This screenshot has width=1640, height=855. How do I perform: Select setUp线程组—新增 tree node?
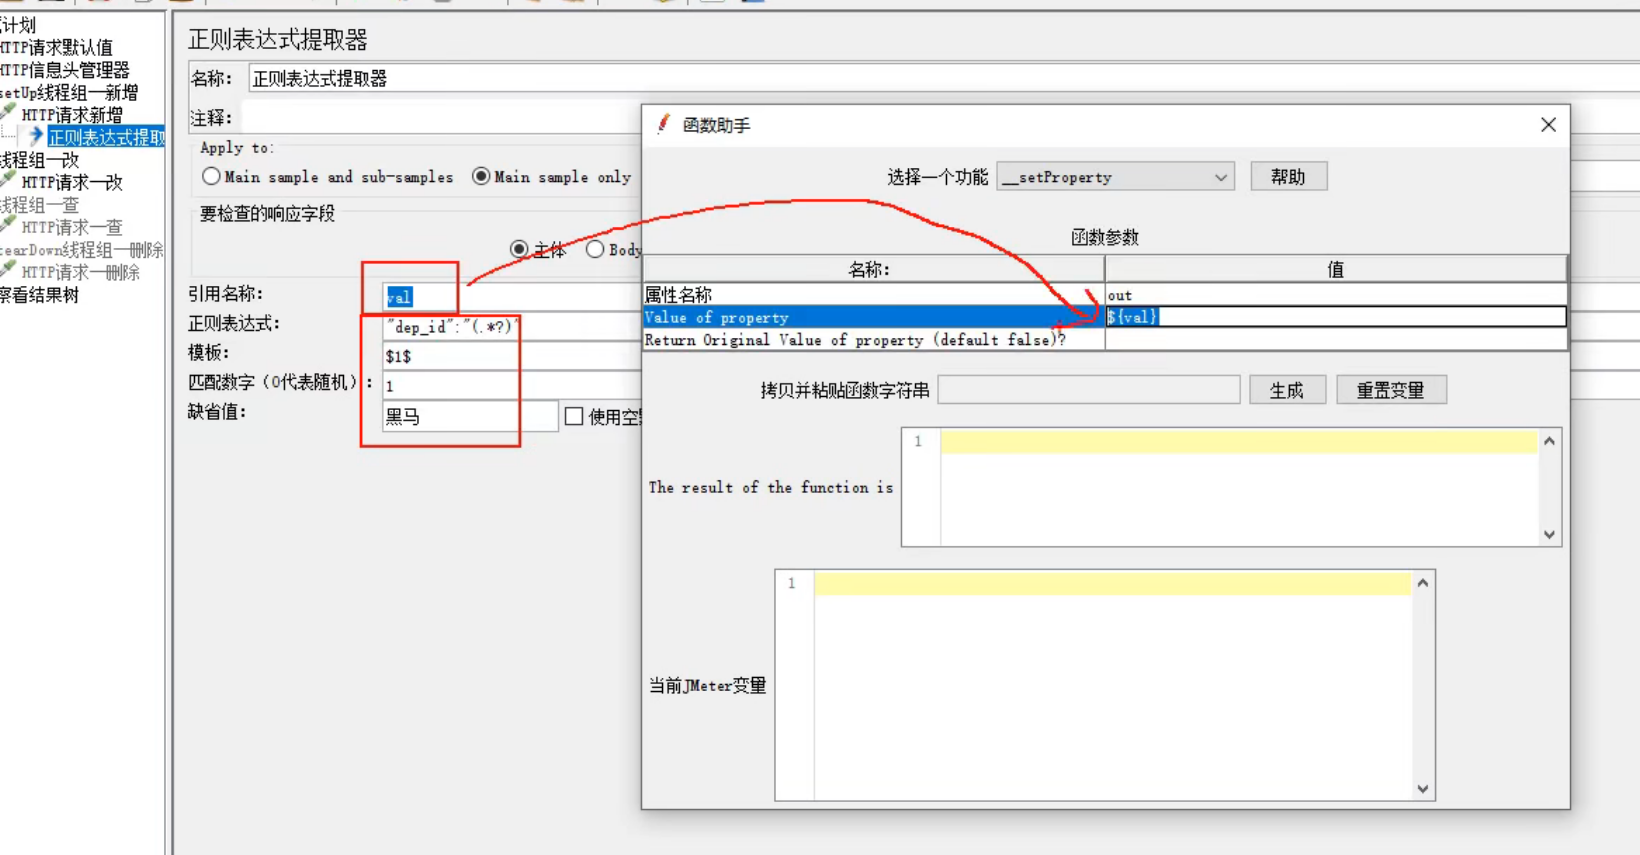click(69, 92)
